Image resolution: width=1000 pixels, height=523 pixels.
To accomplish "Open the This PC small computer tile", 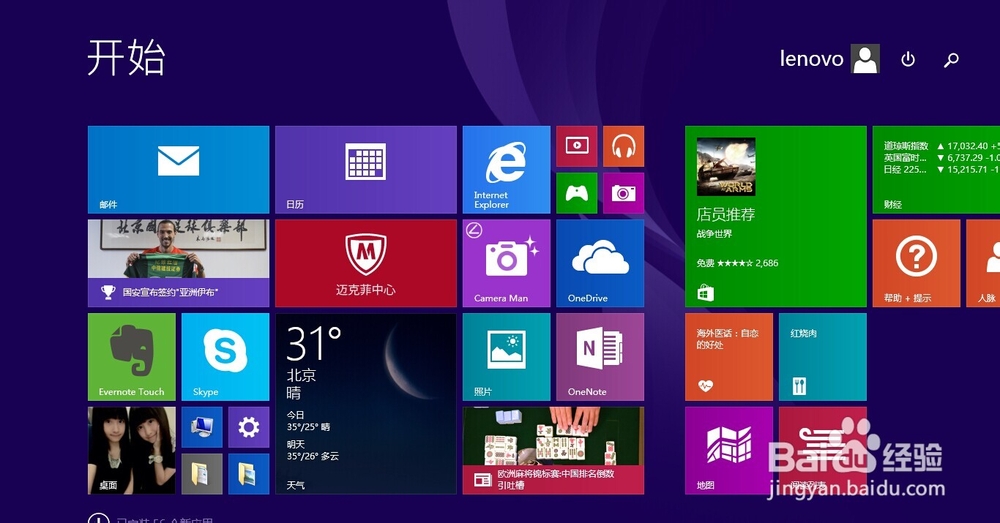I will pos(202,427).
